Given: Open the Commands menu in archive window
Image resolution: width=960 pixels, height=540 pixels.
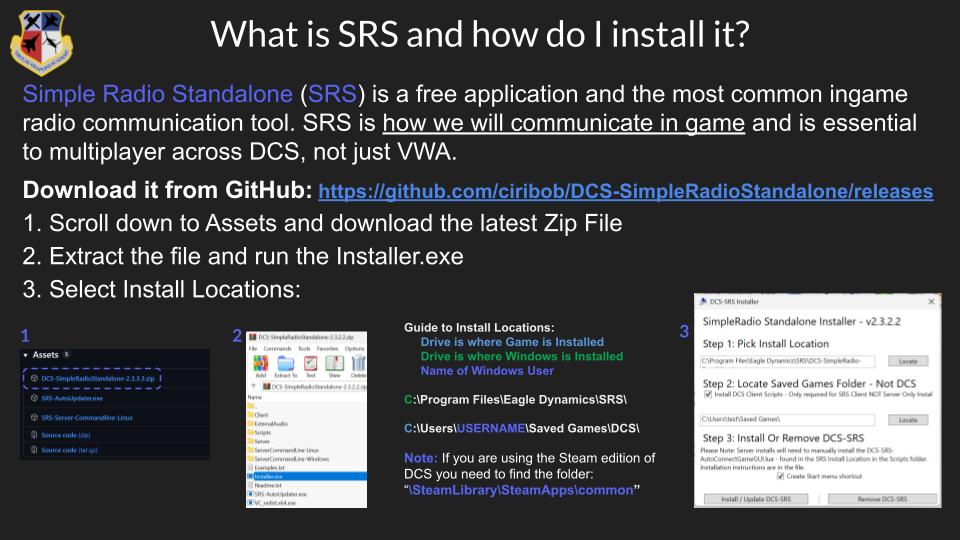Looking at the screenshot, I should pos(276,348).
